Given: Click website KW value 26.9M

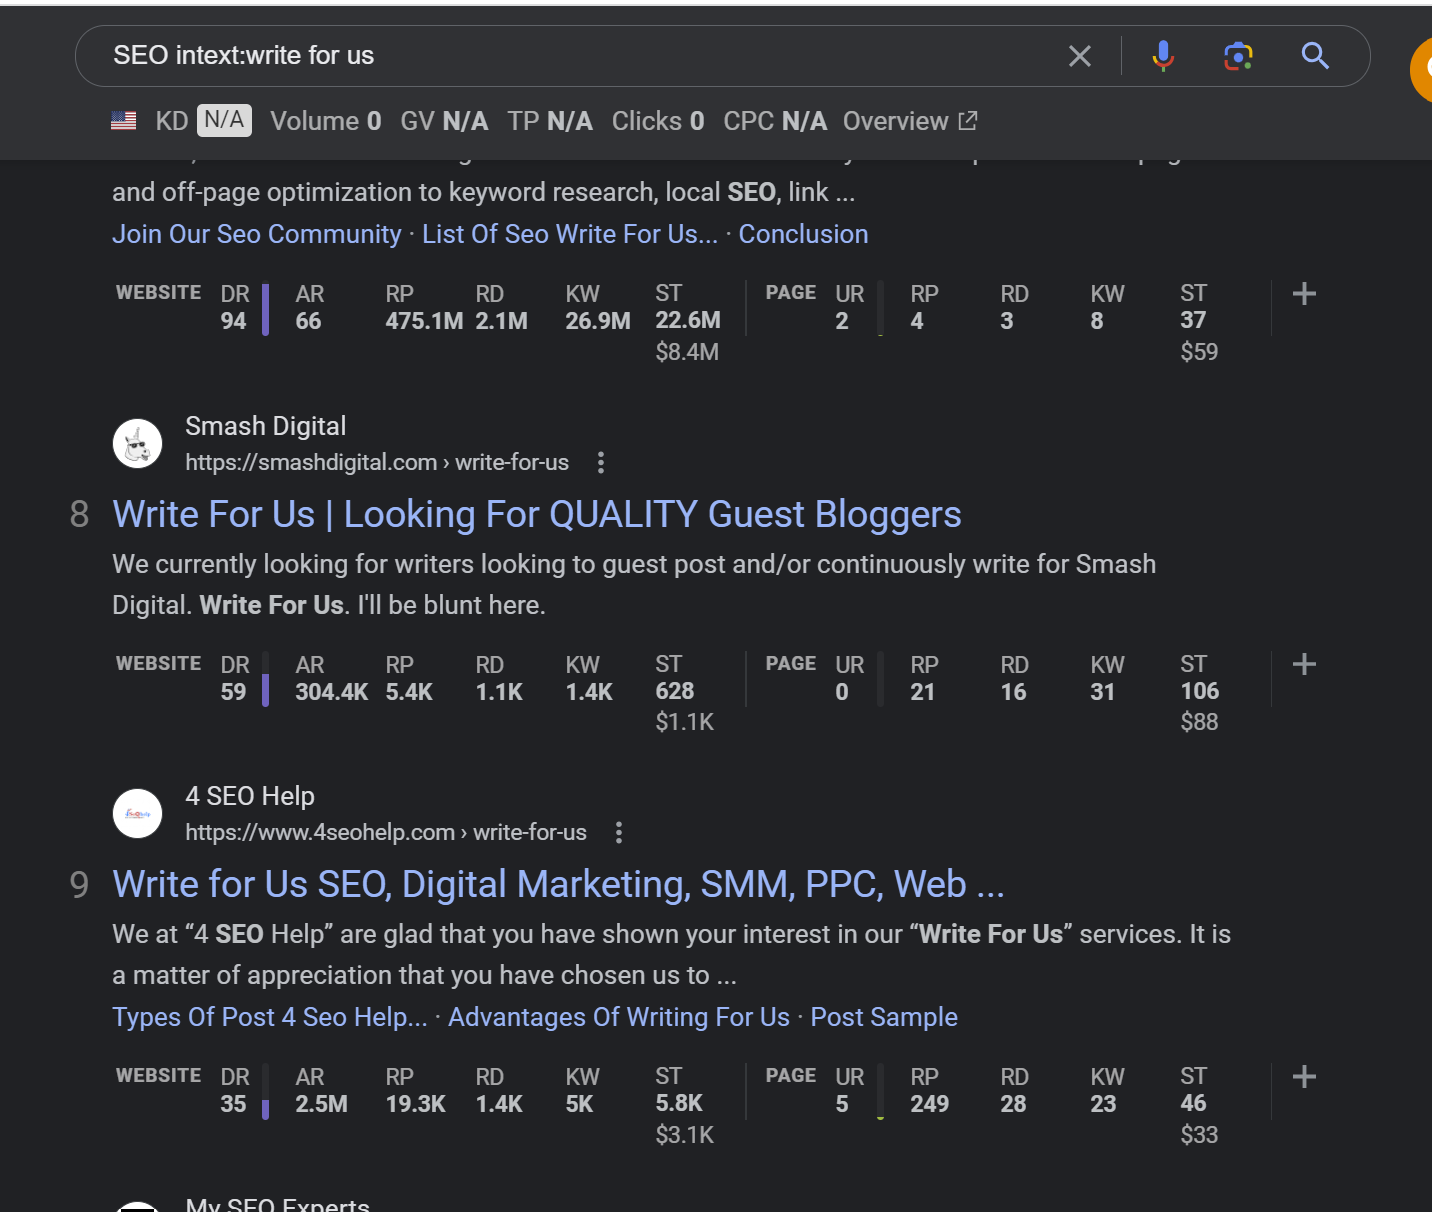Looking at the screenshot, I should point(598,321).
